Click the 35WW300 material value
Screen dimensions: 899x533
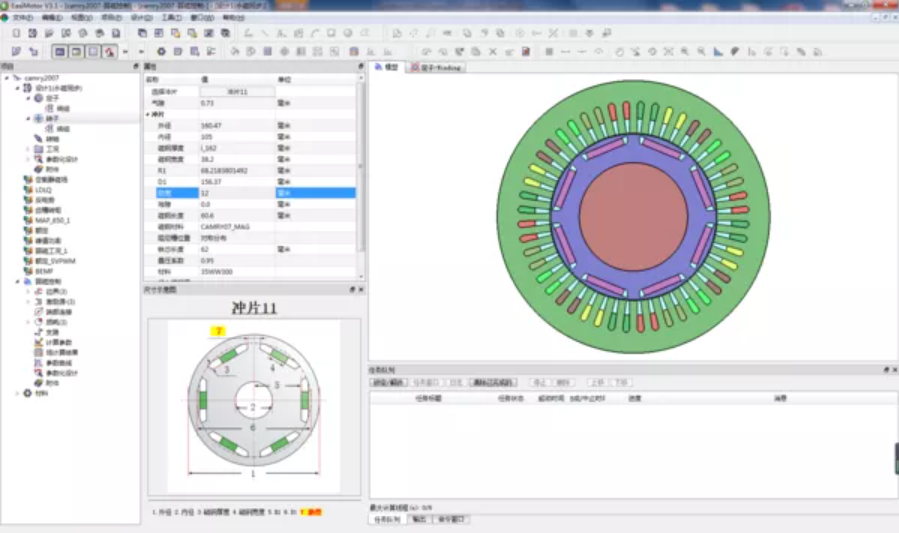[x=216, y=272]
